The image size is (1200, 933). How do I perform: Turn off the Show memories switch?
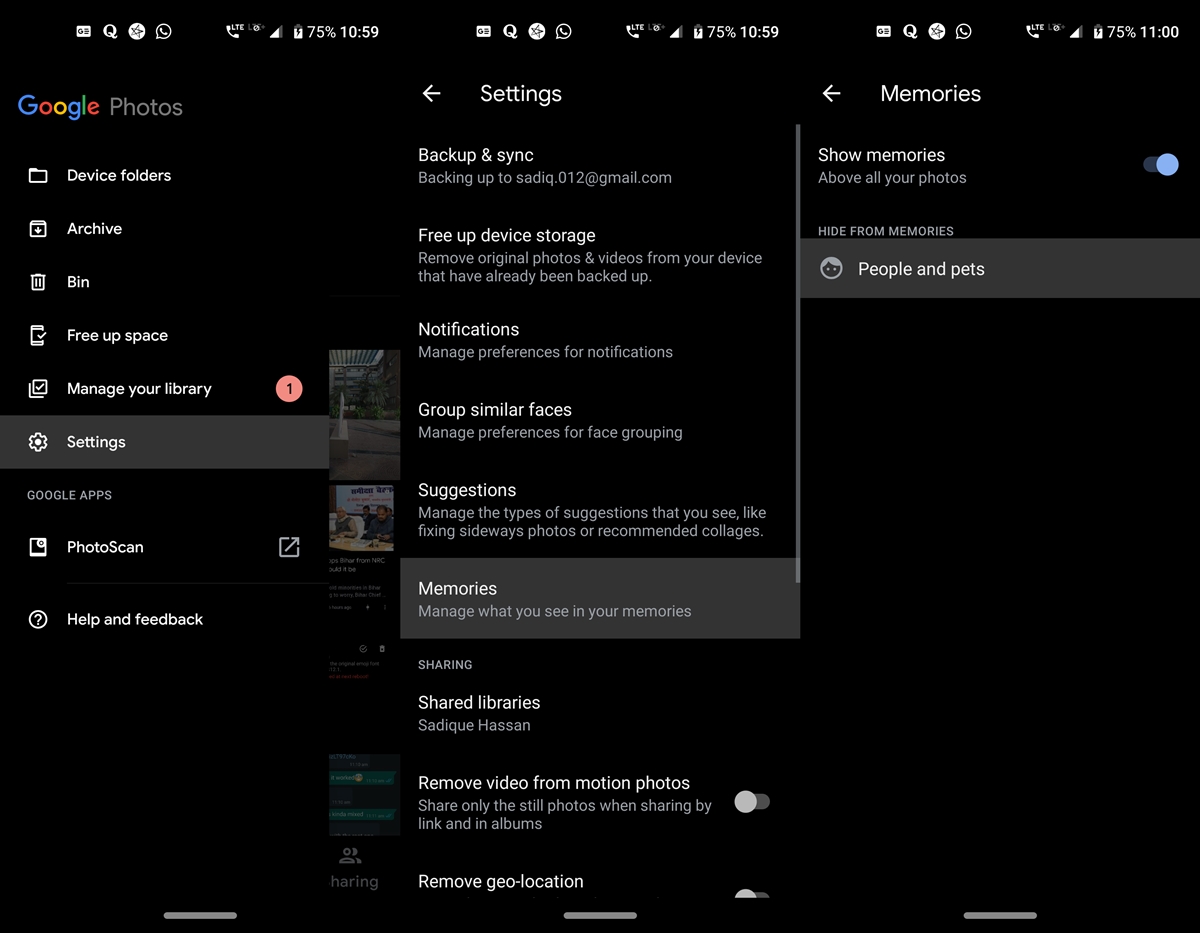pos(1161,165)
